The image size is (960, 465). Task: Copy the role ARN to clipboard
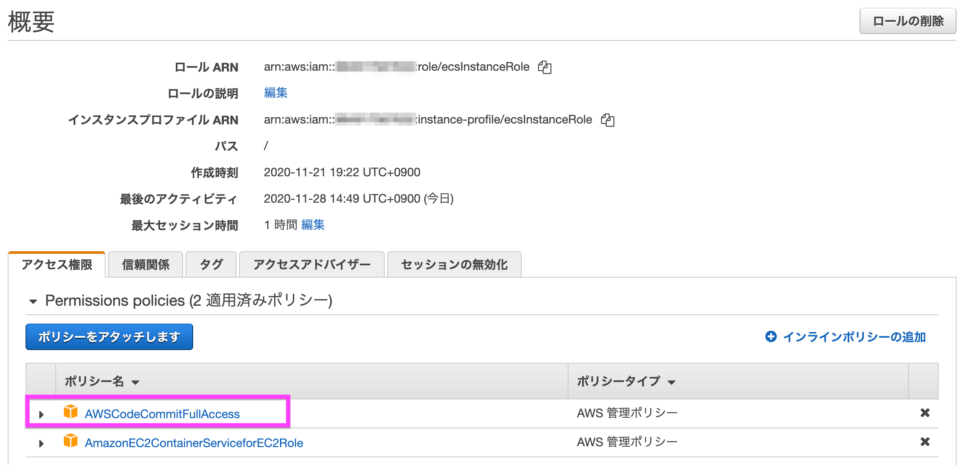point(545,67)
